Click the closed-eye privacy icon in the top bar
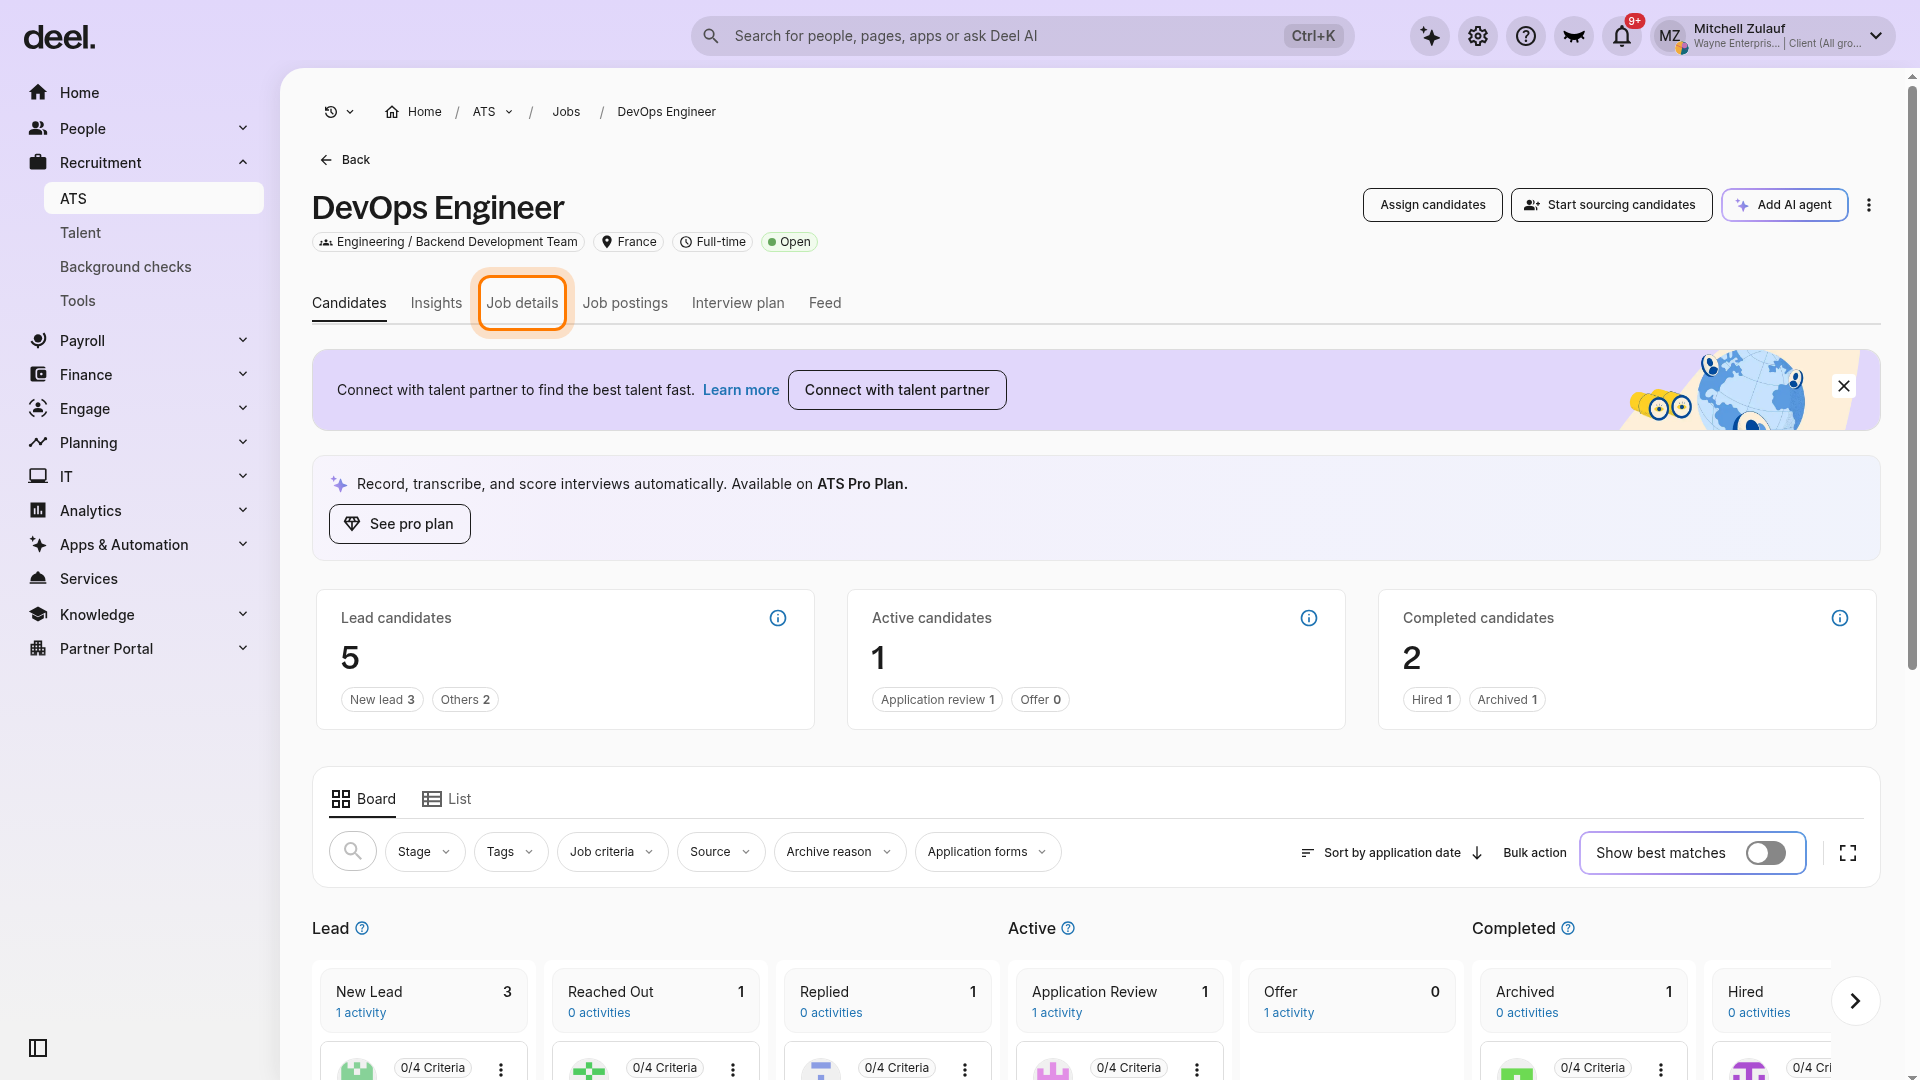This screenshot has width=1920, height=1080. [1574, 37]
